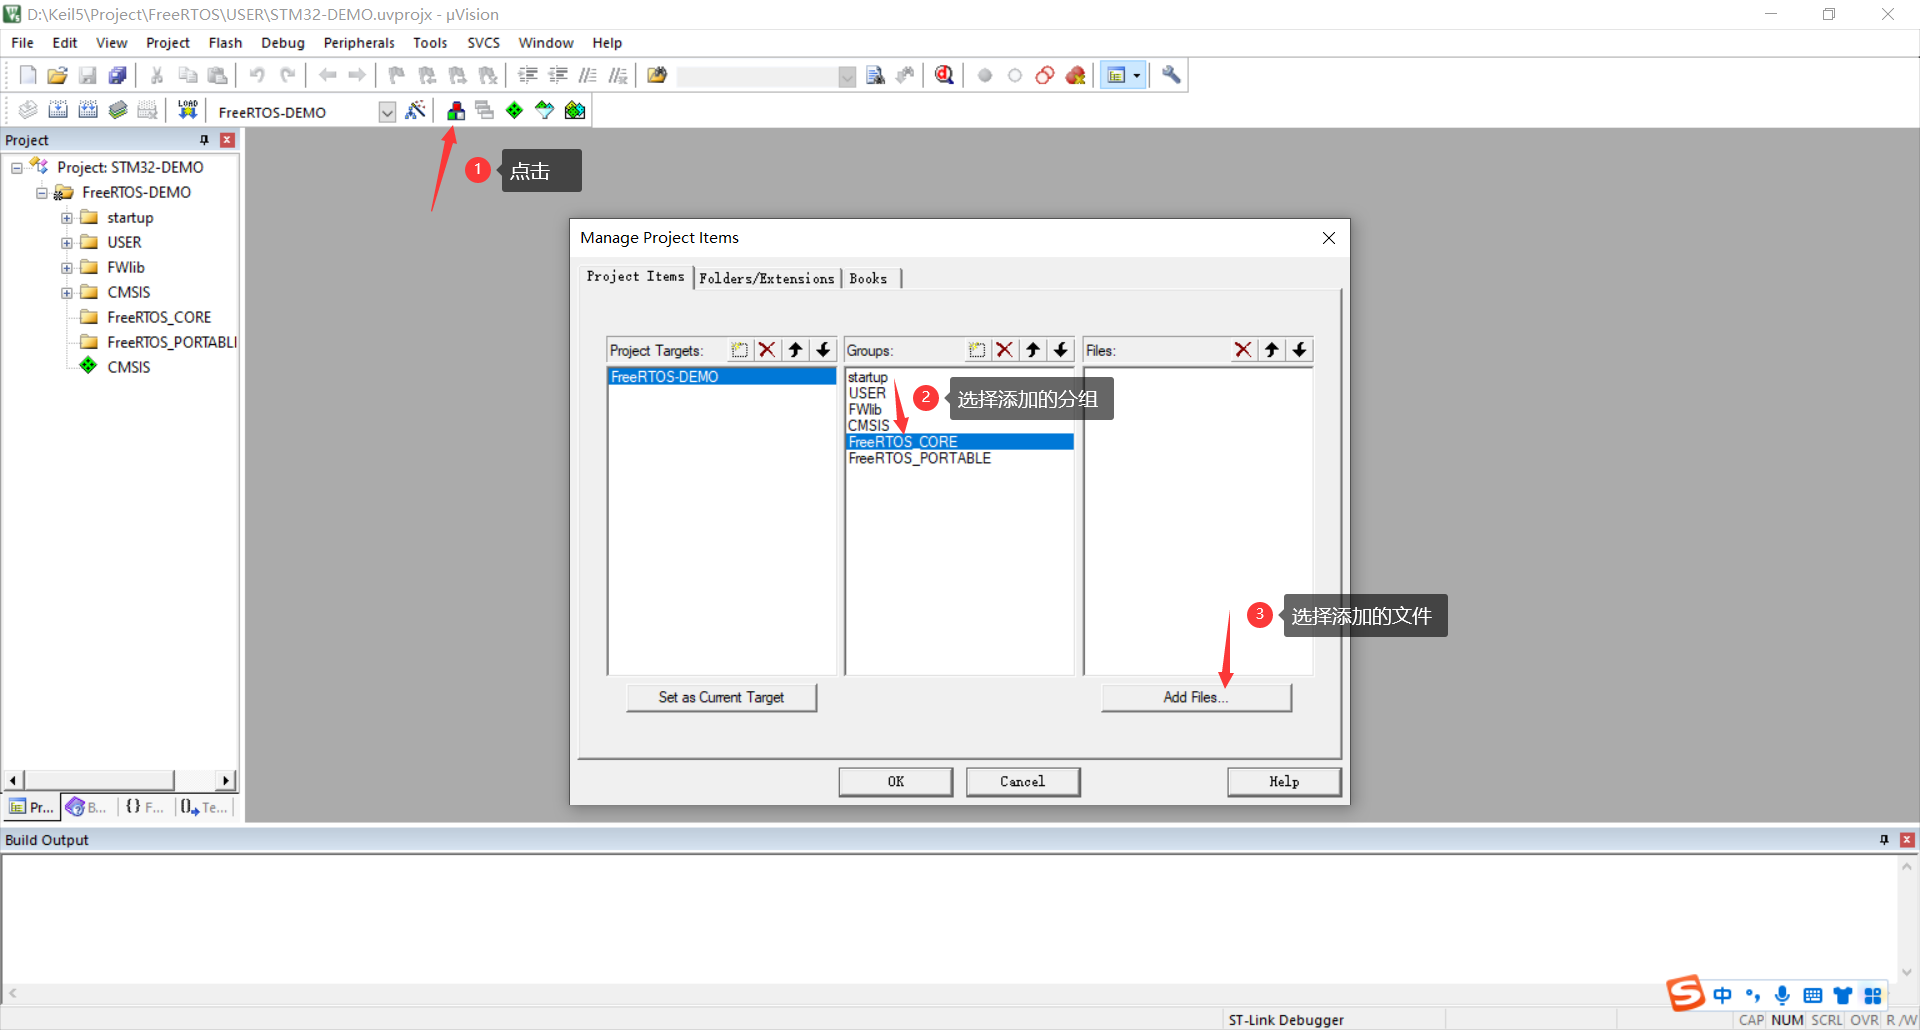This screenshot has width=1920, height=1030.
Task: Switch to the Folders/Extensions tab
Action: point(766,278)
